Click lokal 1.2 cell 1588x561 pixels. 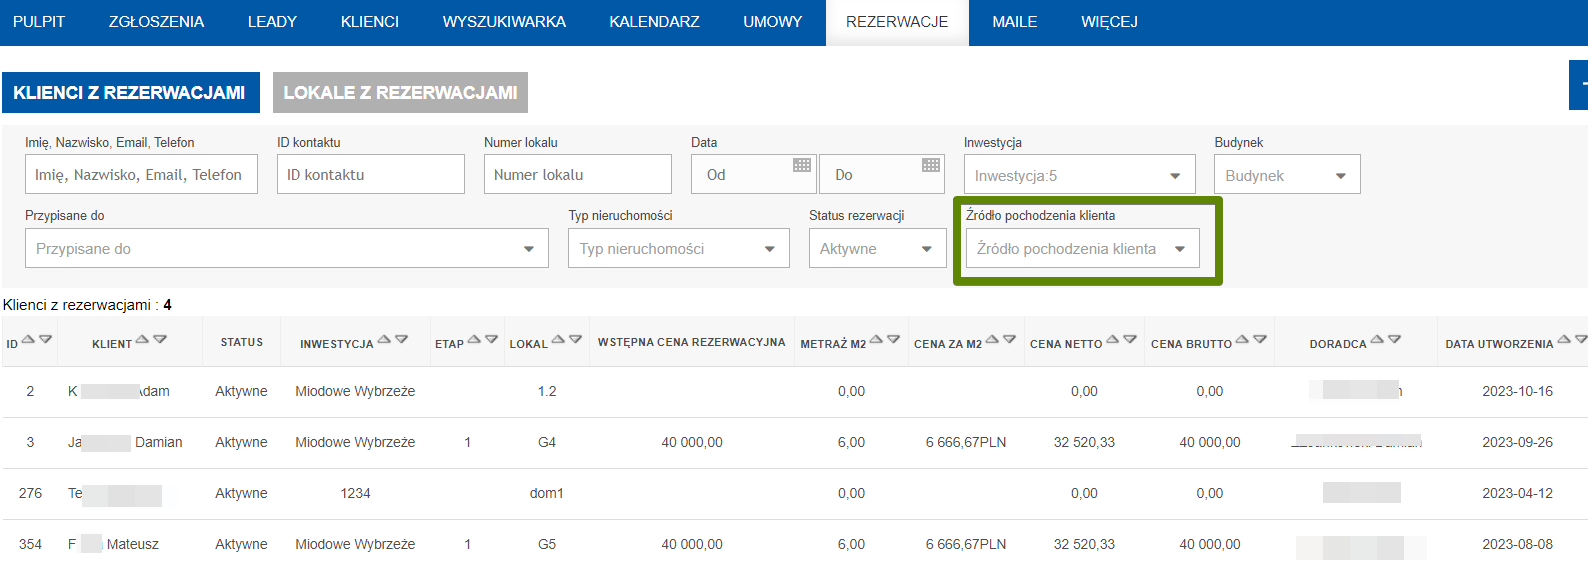click(547, 391)
